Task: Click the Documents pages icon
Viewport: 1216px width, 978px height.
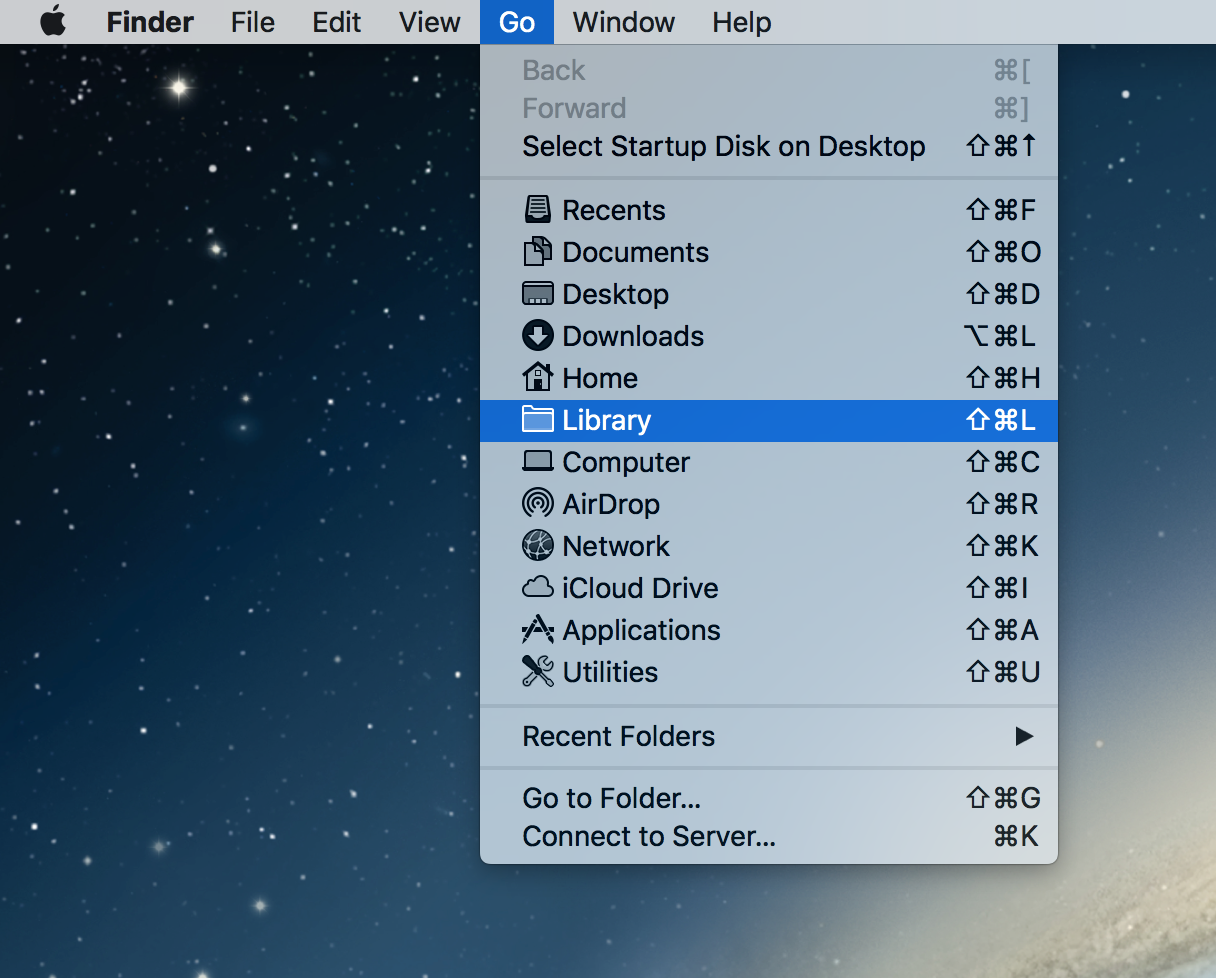Action: click(x=538, y=252)
